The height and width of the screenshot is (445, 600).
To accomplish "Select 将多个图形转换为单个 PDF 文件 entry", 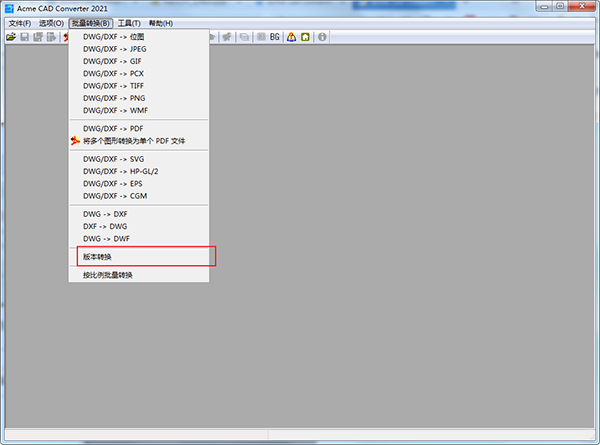I will tap(139, 141).
